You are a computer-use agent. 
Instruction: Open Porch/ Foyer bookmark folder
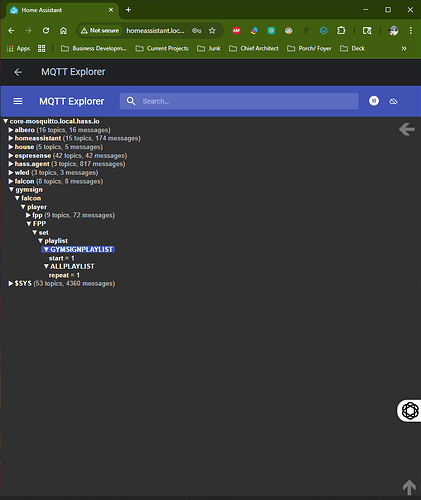309,49
